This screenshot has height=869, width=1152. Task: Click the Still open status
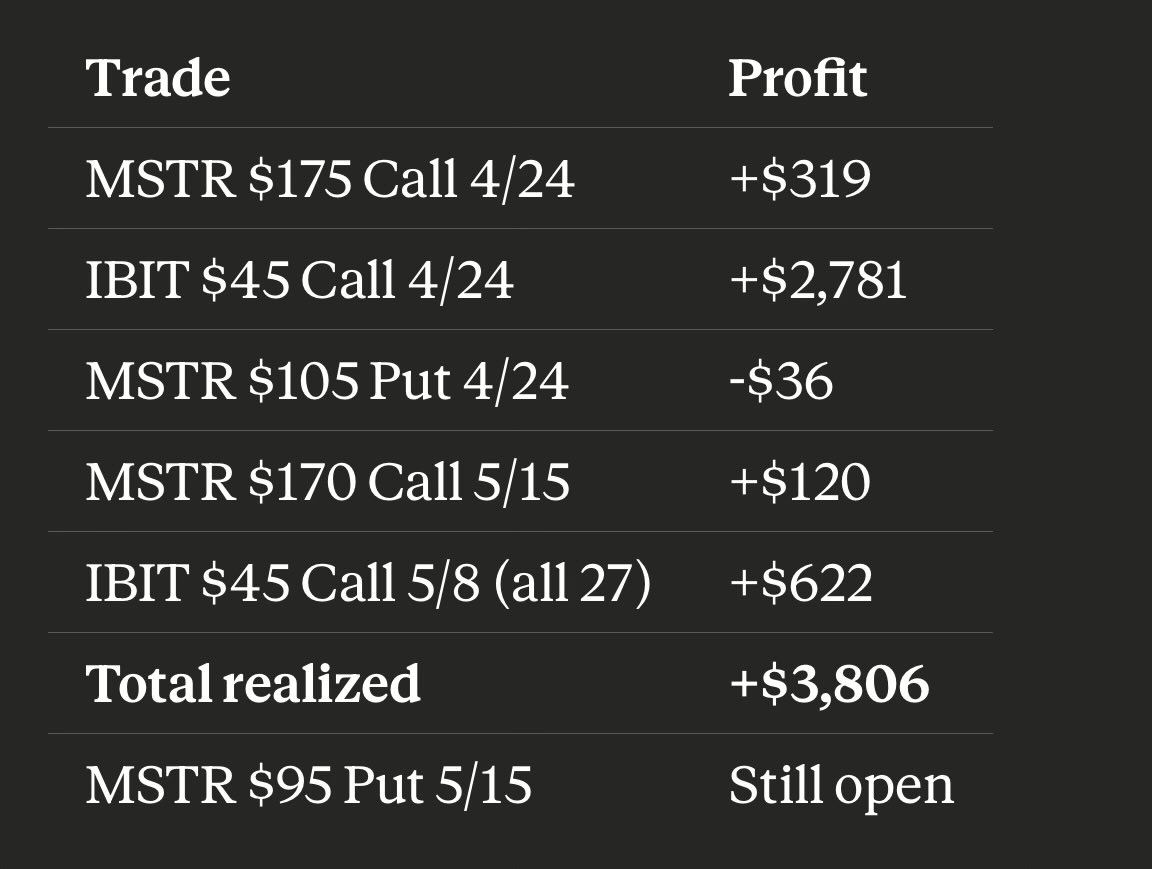841,786
